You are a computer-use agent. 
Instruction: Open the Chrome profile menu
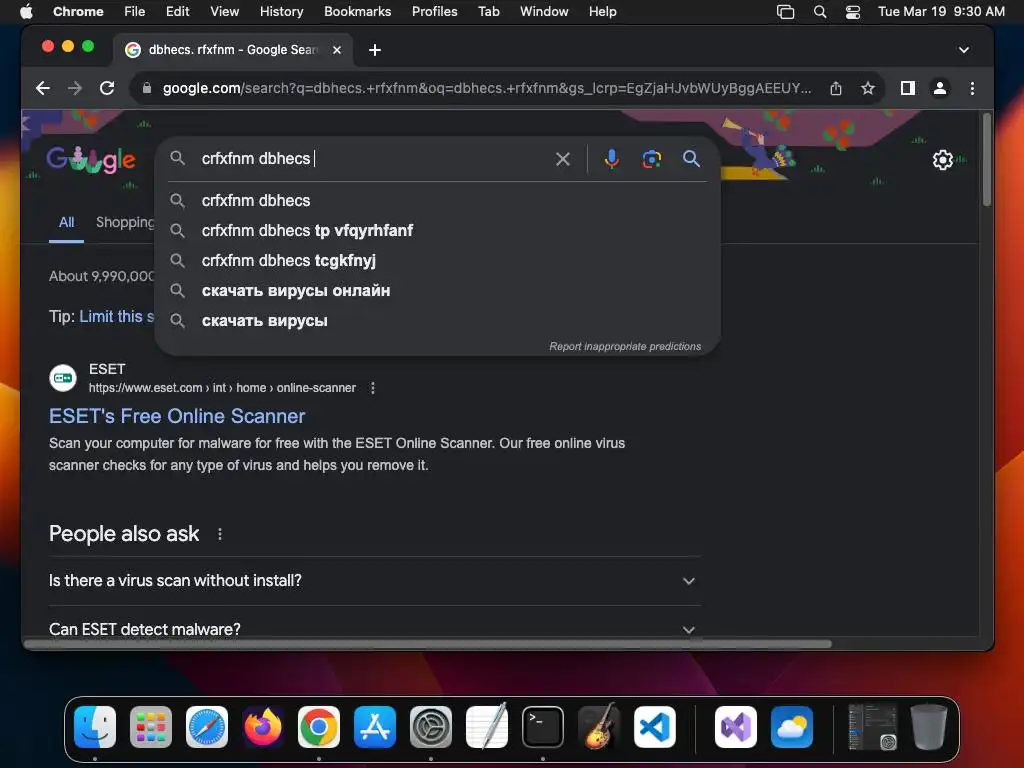pos(940,88)
